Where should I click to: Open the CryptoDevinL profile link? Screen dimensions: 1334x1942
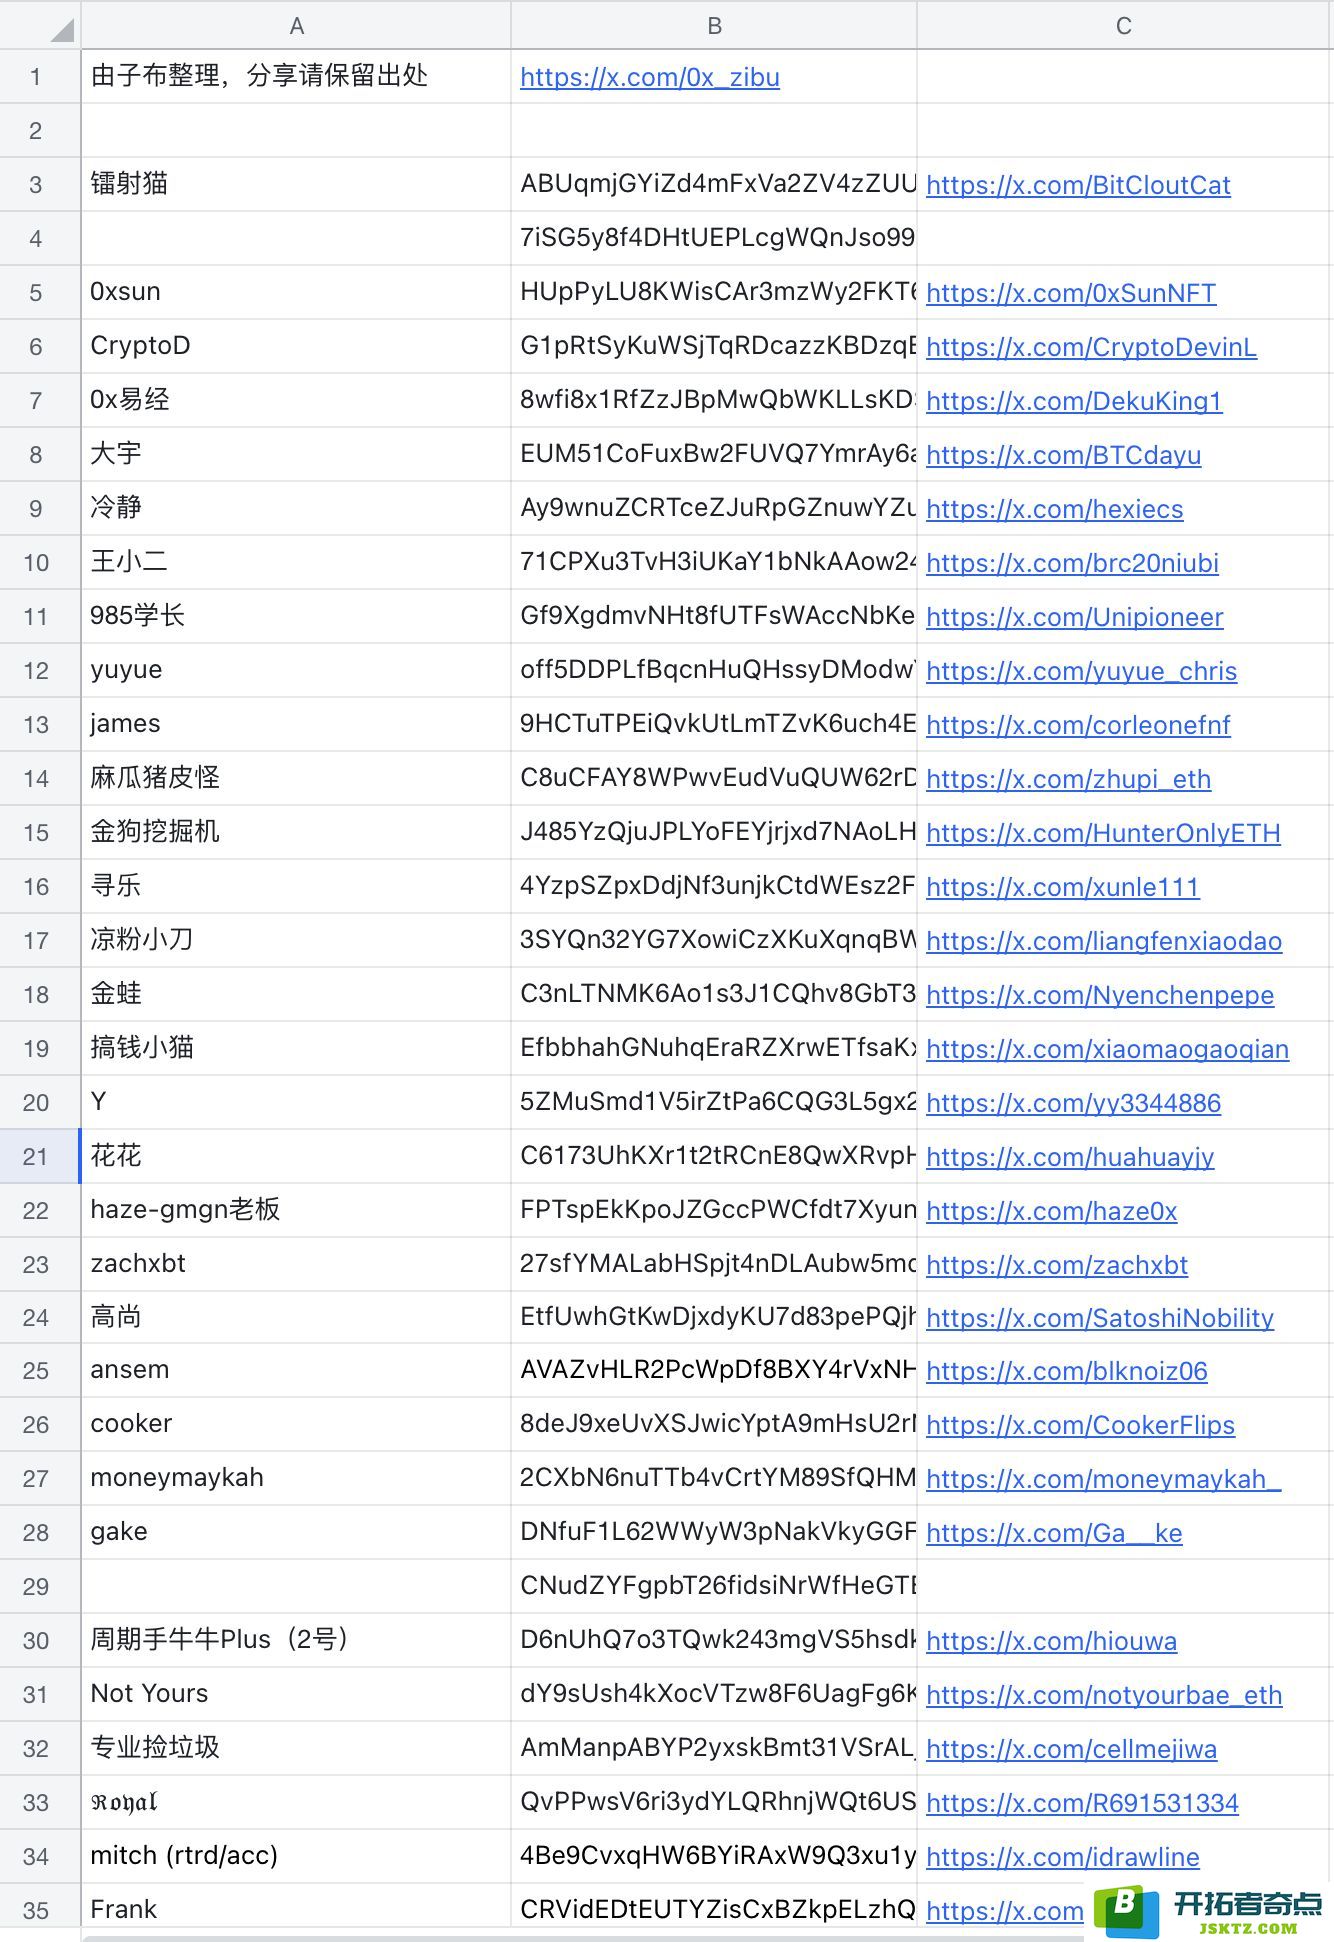click(1091, 347)
